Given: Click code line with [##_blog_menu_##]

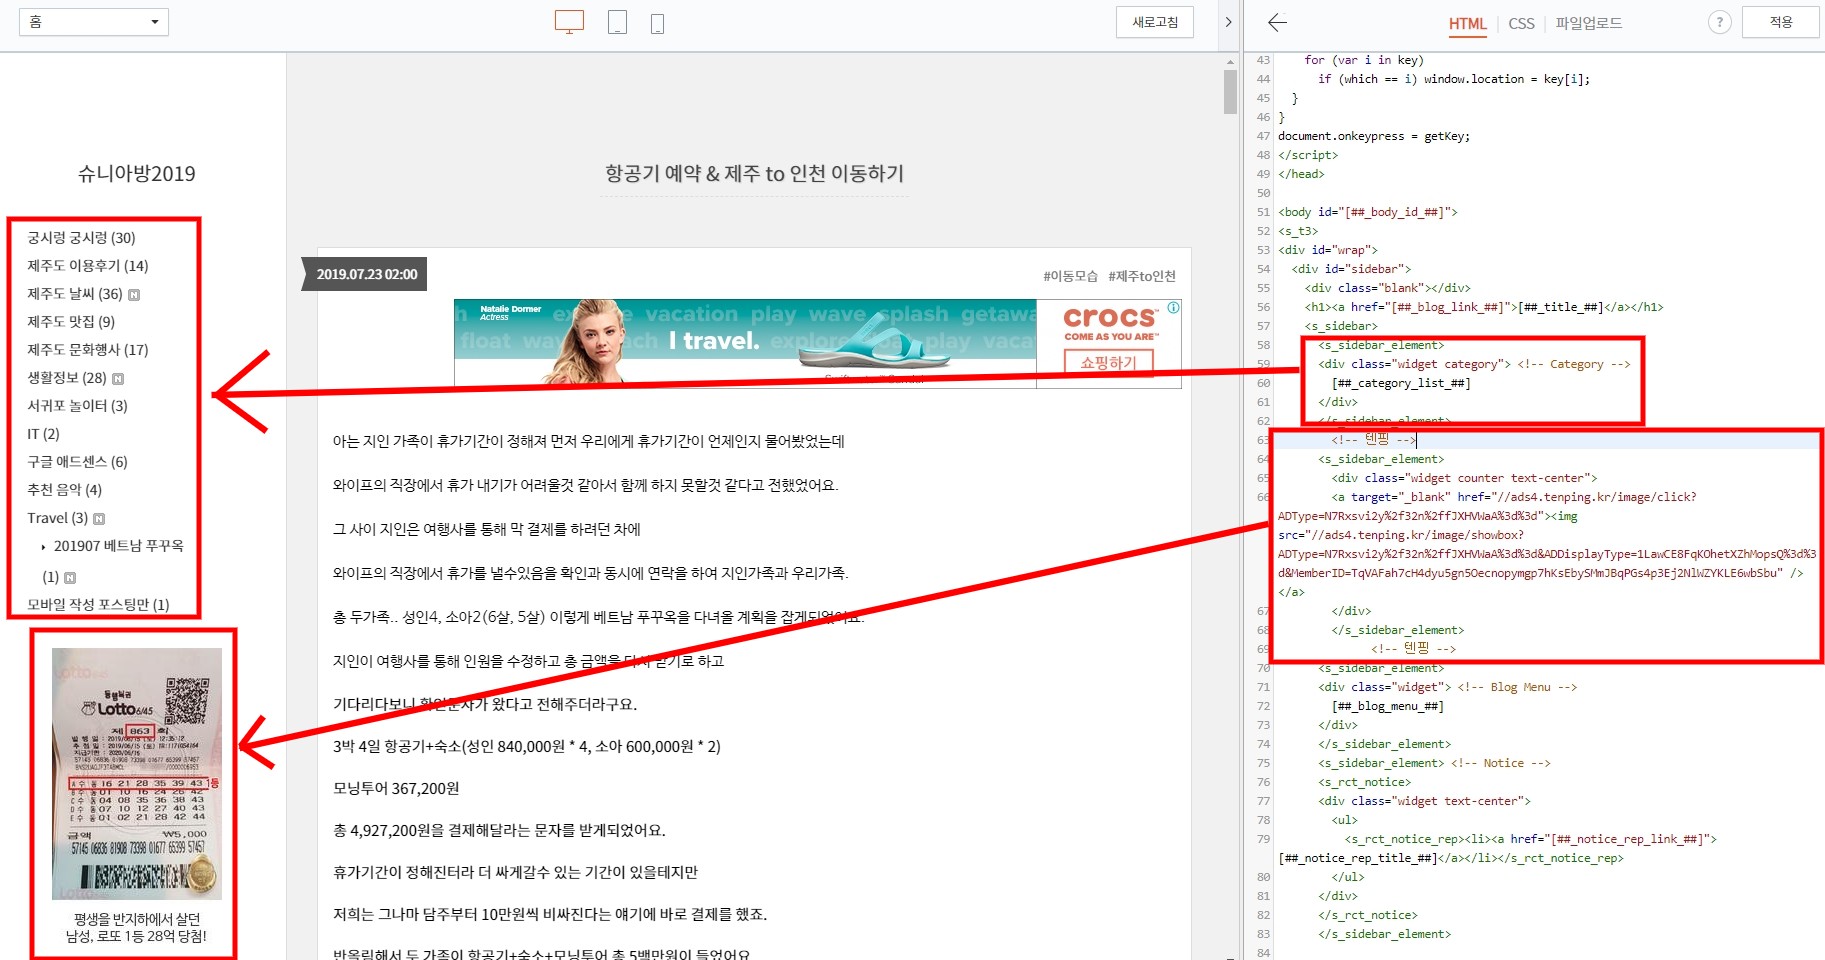Looking at the screenshot, I should (1387, 706).
